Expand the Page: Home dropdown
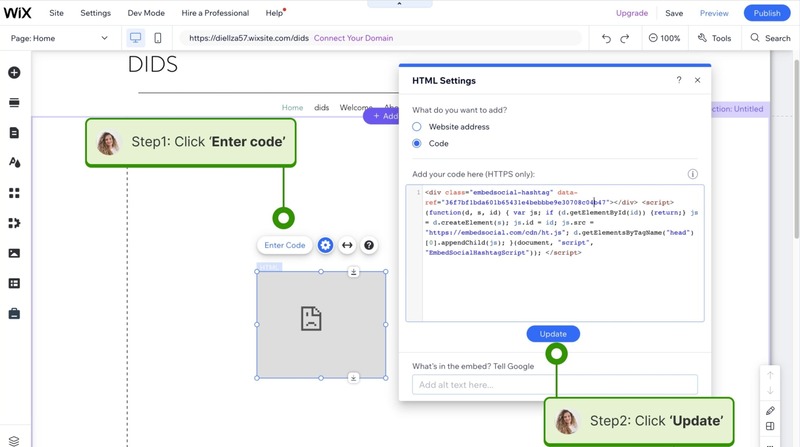 coord(60,38)
